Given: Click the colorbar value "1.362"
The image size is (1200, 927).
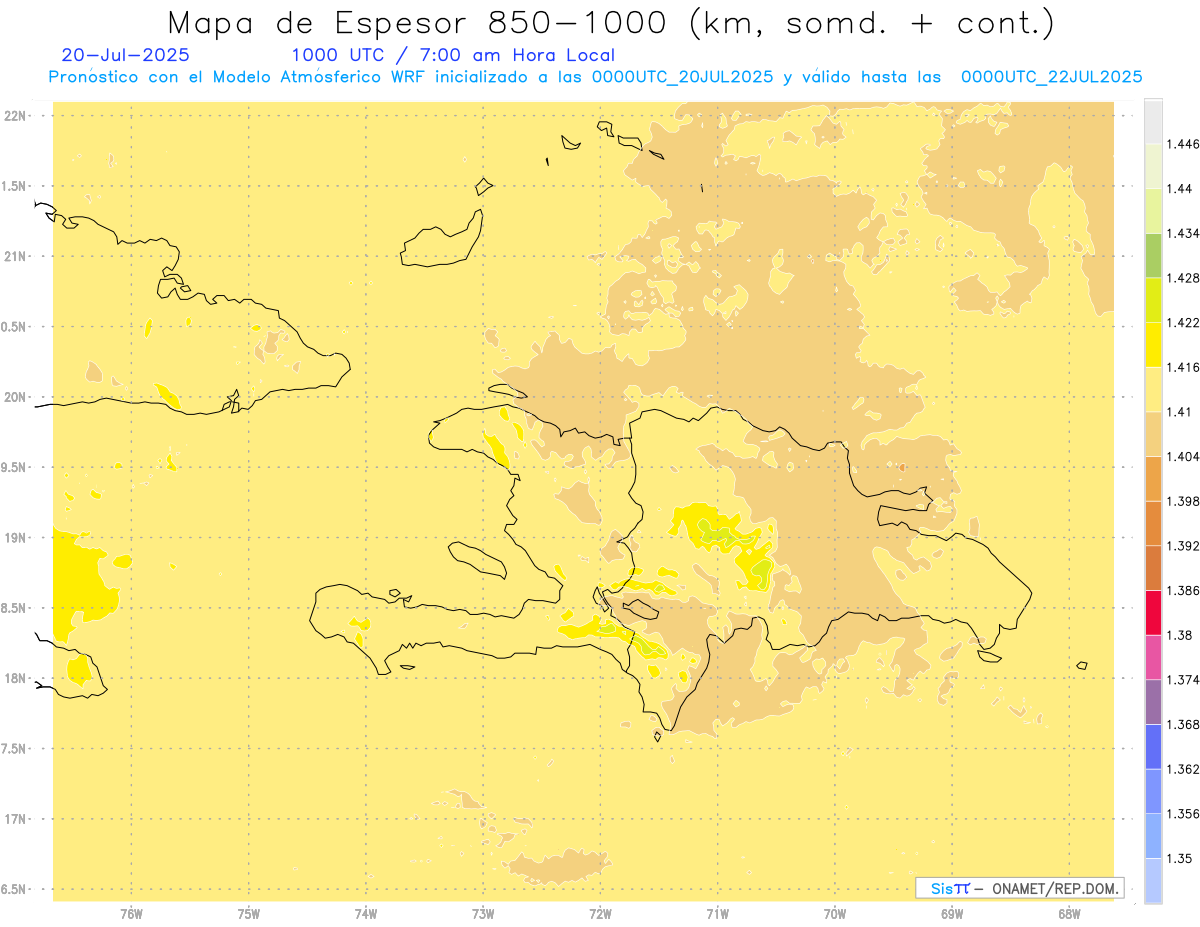Looking at the screenshot, I should coord(1184,769).
